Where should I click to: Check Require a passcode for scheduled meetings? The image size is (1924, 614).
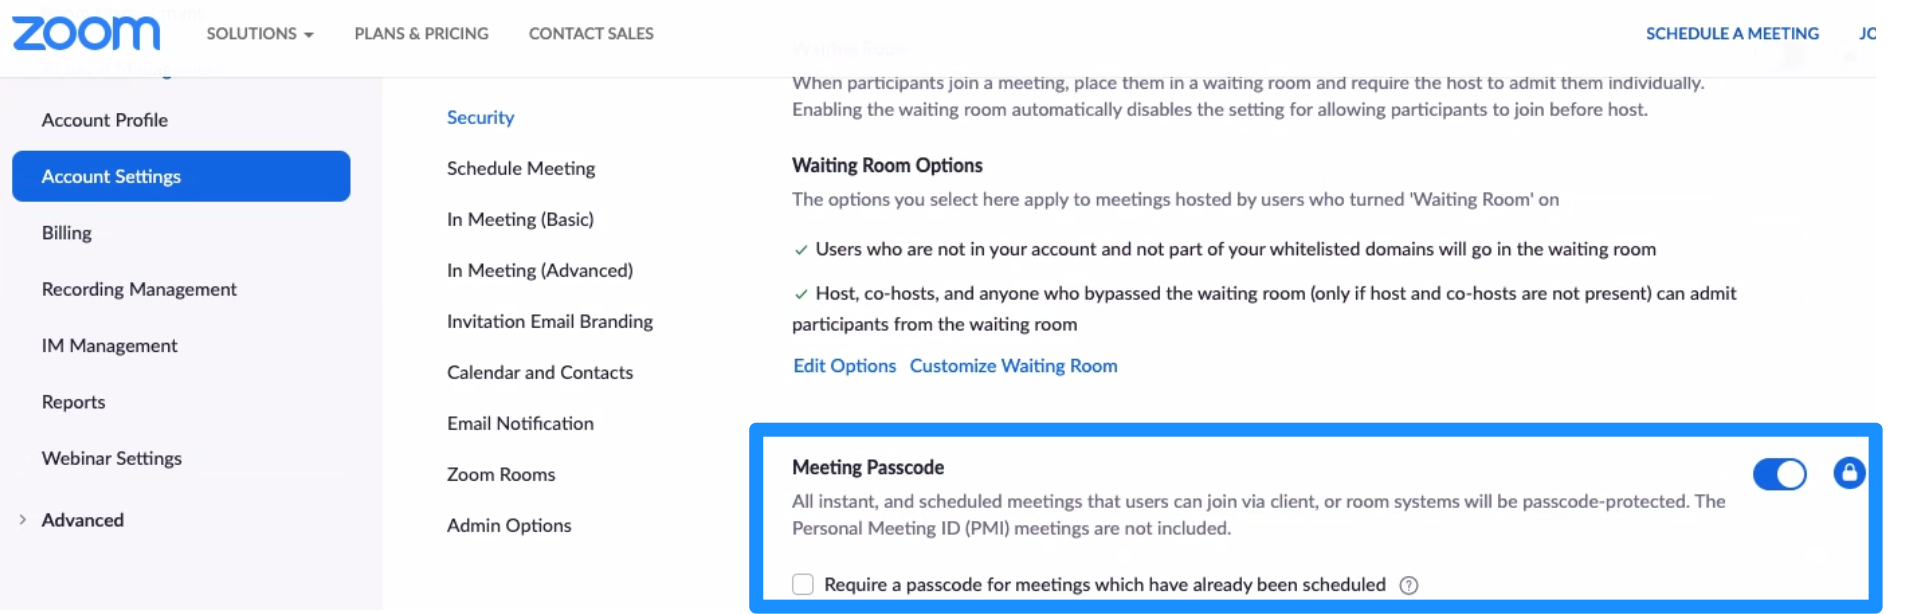(x=803, y=584)
